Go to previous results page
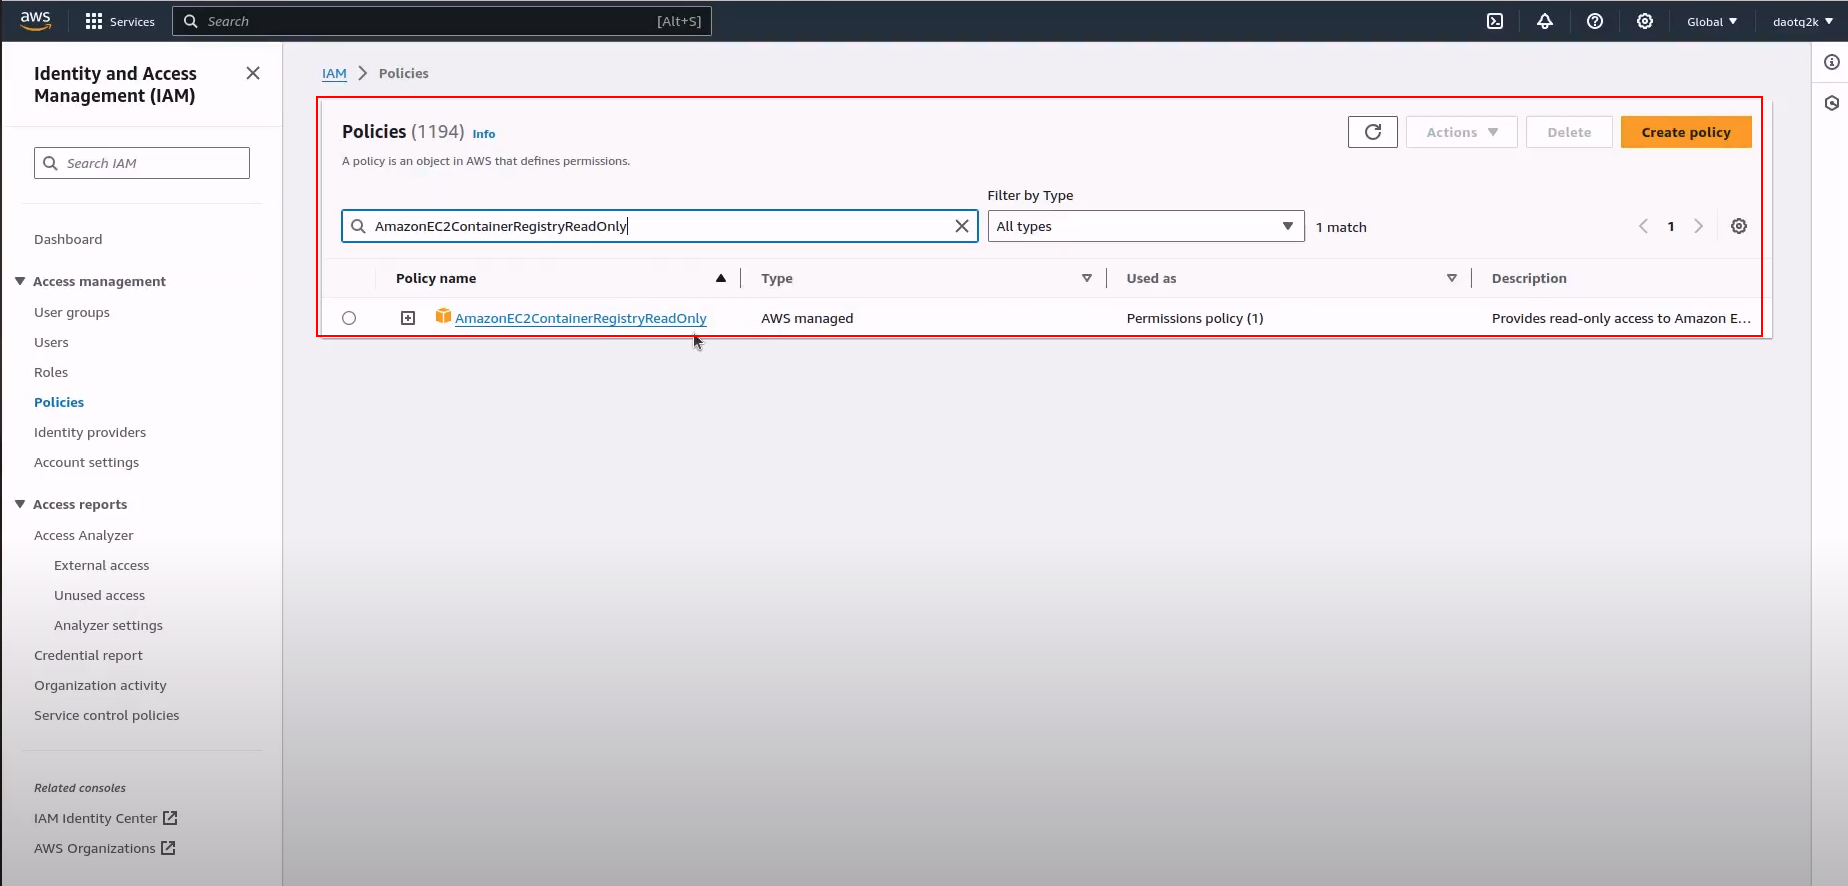 coord(1643,226)
